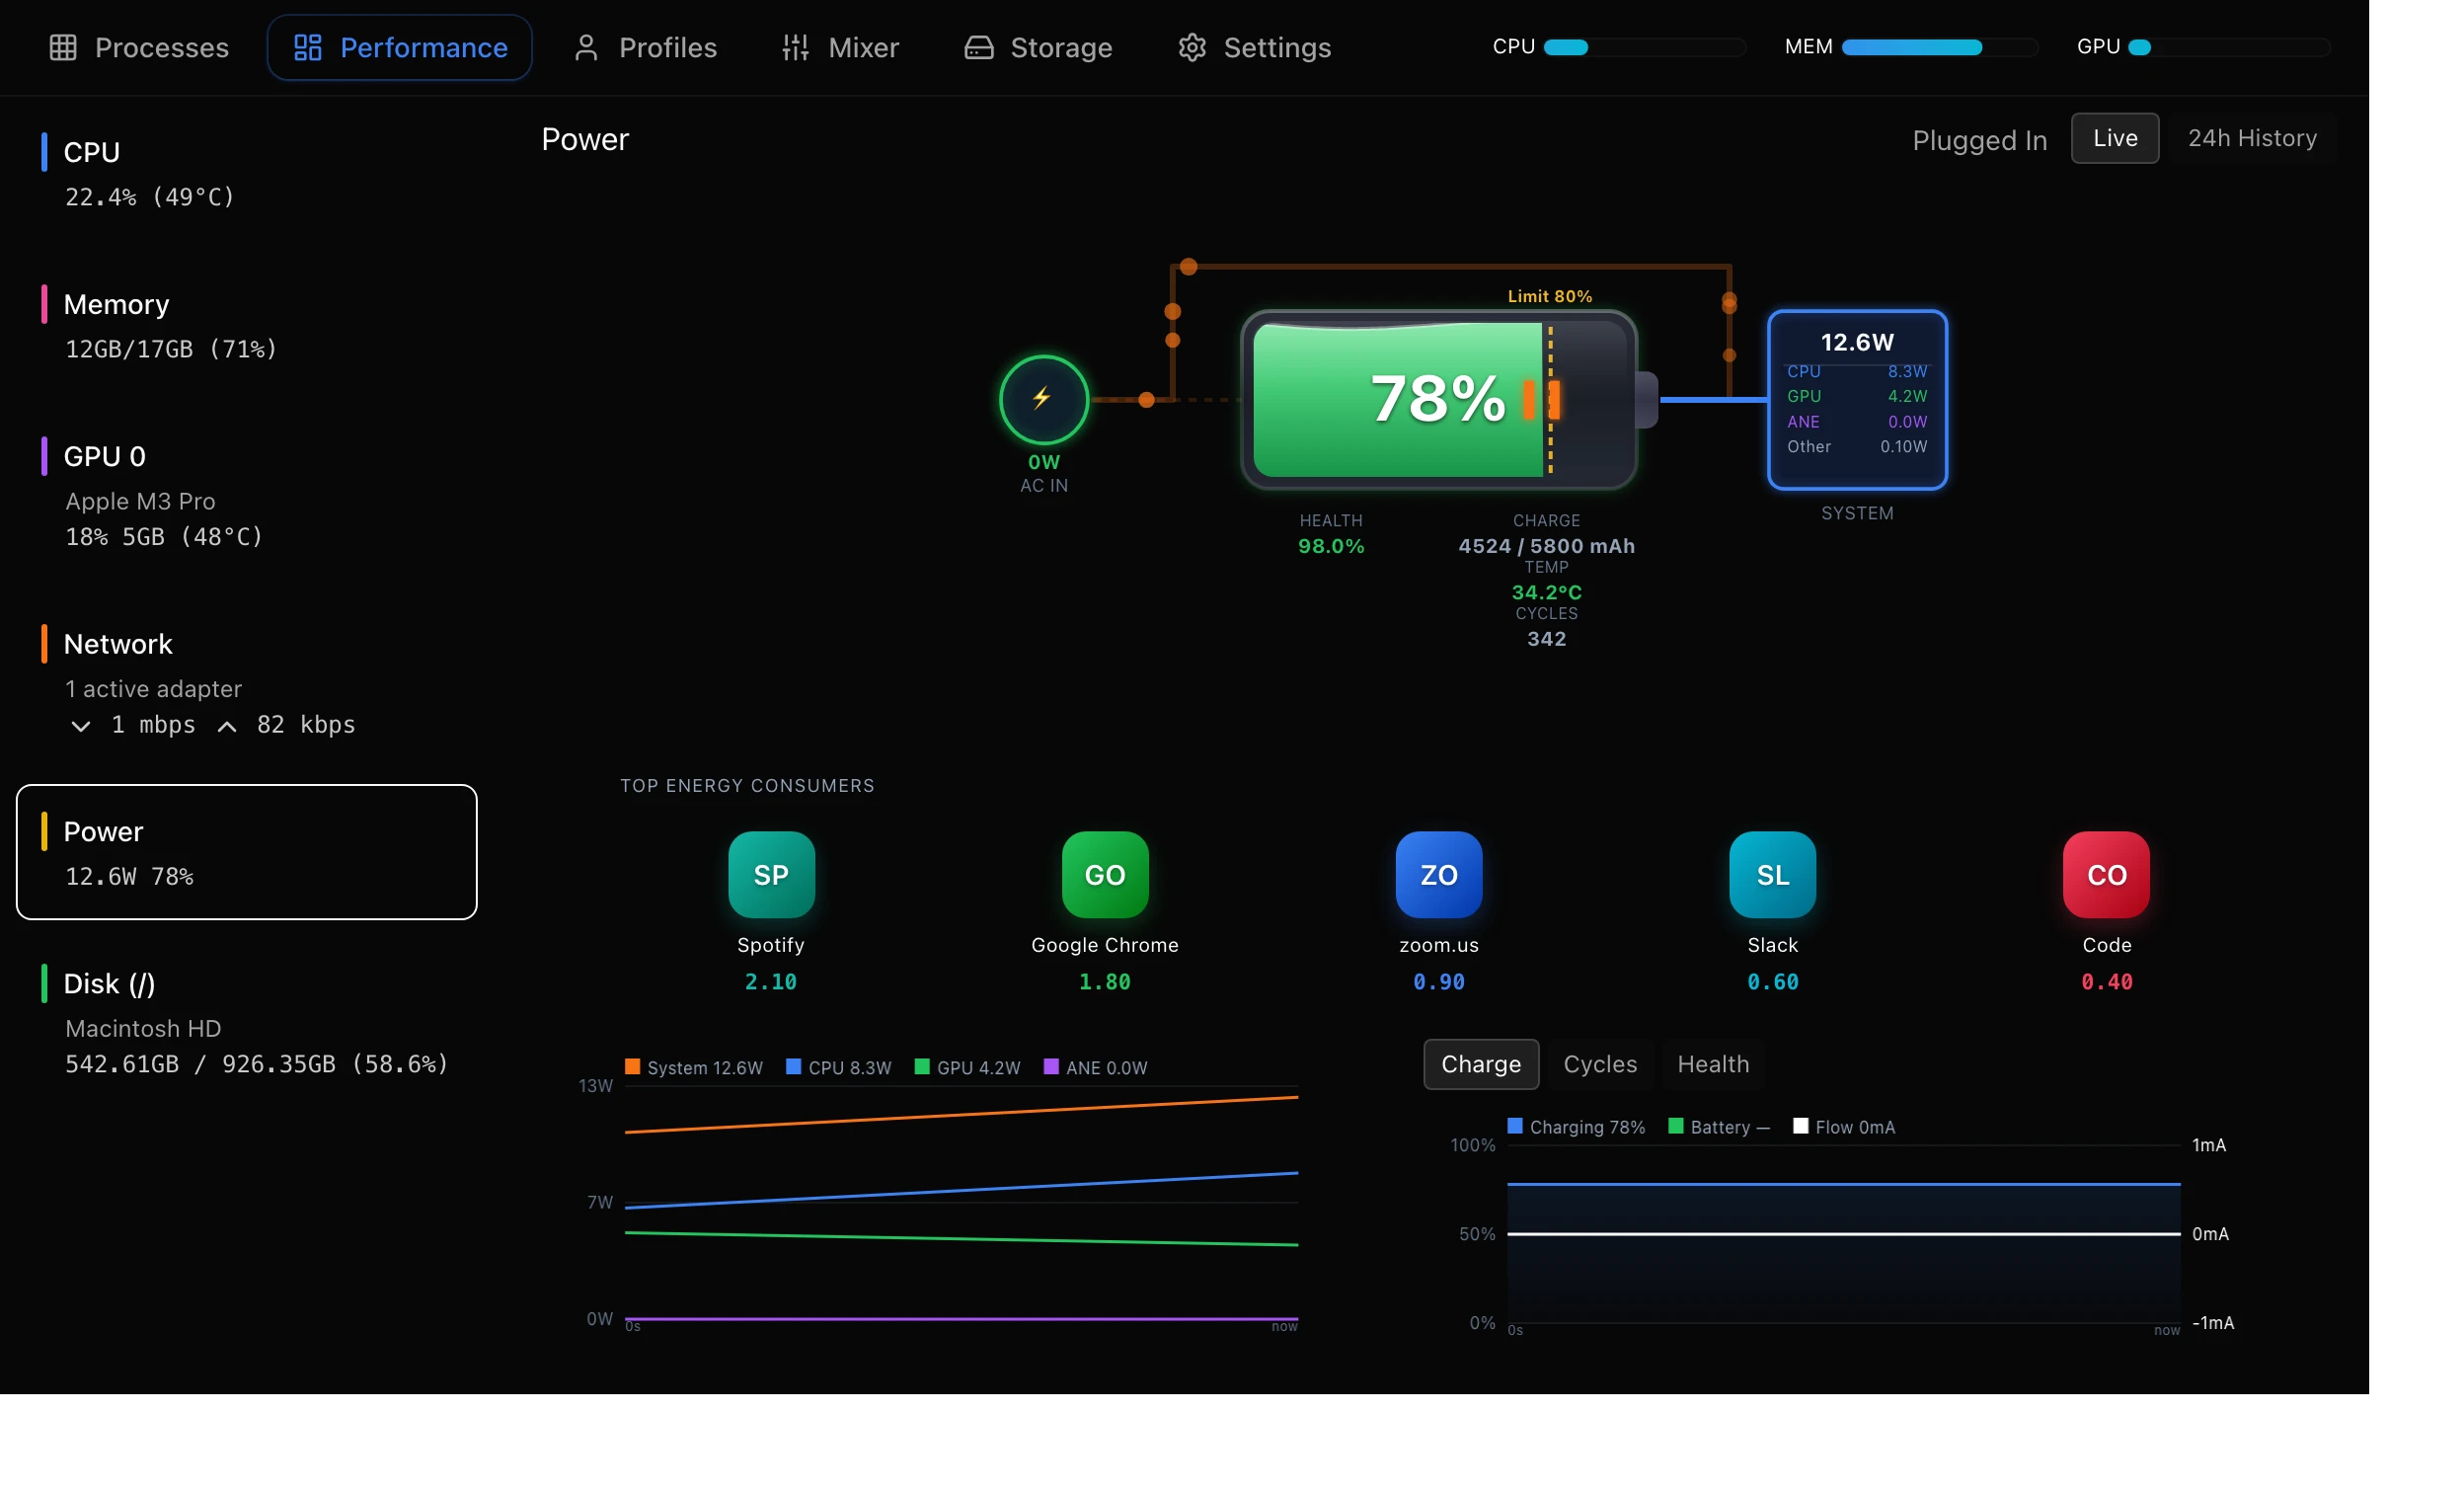Click the 4524 / 5800 mAh charge value
The height and width of the screenshot is (1489, 2464).
click(1546, 546)
